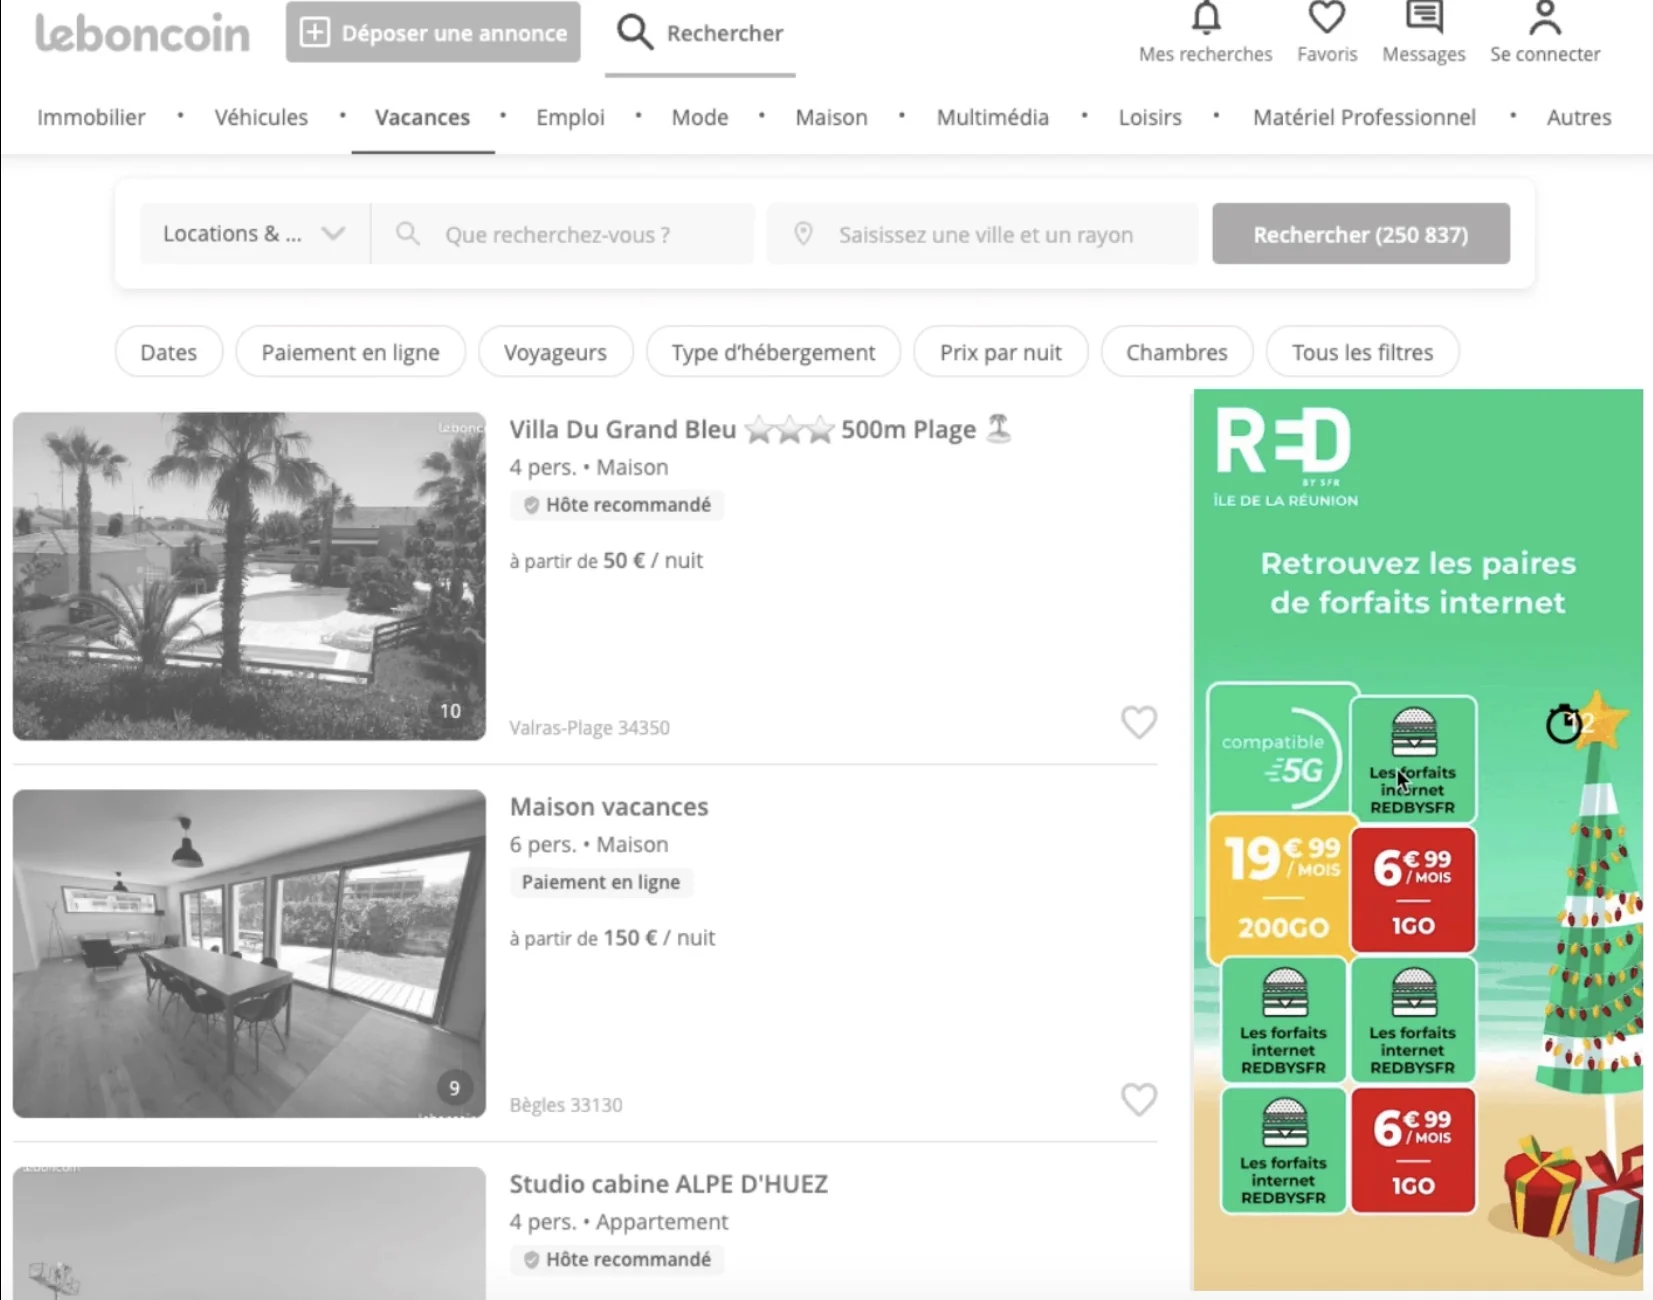Screen dimensions: 1653x1300
Task: Open the Voyageurs filter
Action: click(x=555, y=352)
